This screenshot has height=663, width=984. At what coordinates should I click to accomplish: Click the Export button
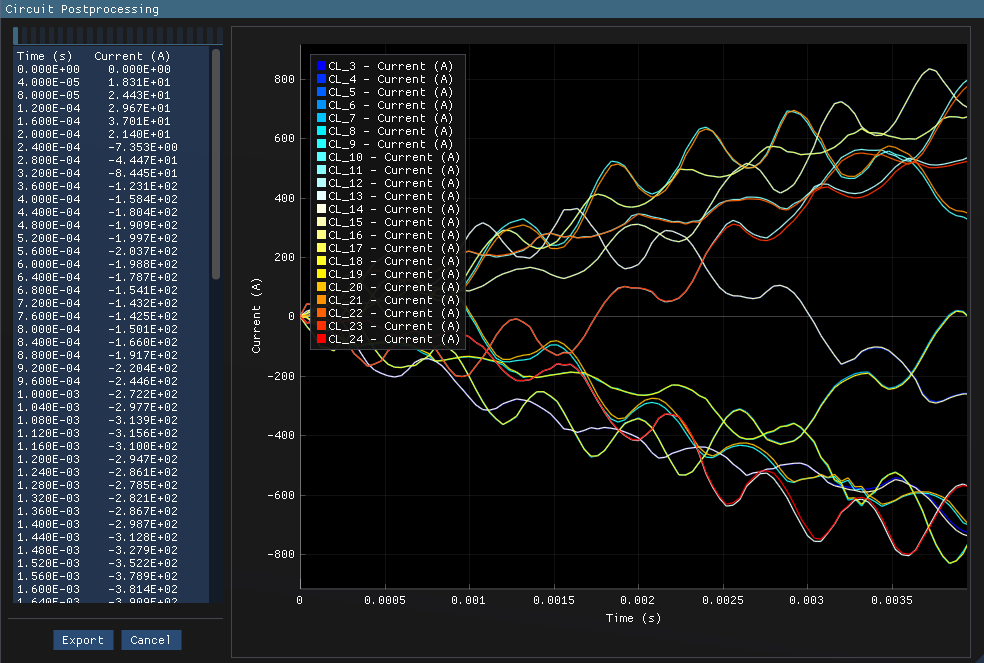pyautogui.click(x=83, y=639)
